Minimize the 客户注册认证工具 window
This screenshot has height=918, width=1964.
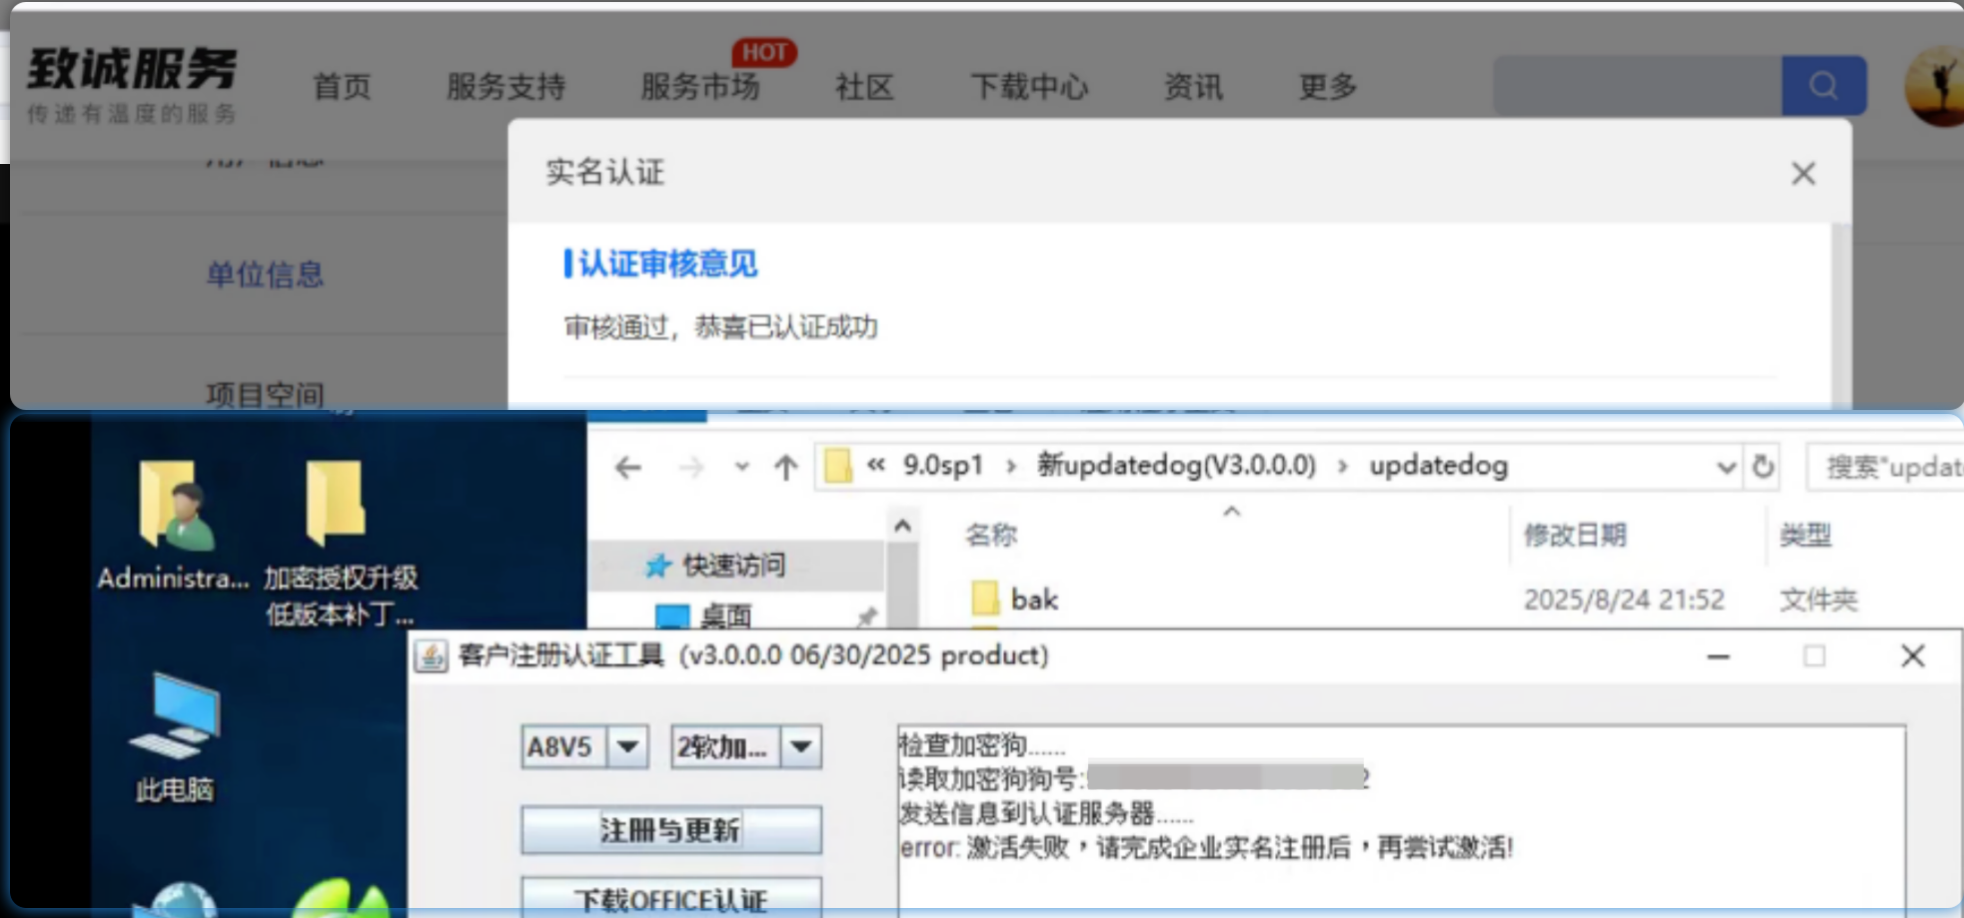[x=1718, y=657]
